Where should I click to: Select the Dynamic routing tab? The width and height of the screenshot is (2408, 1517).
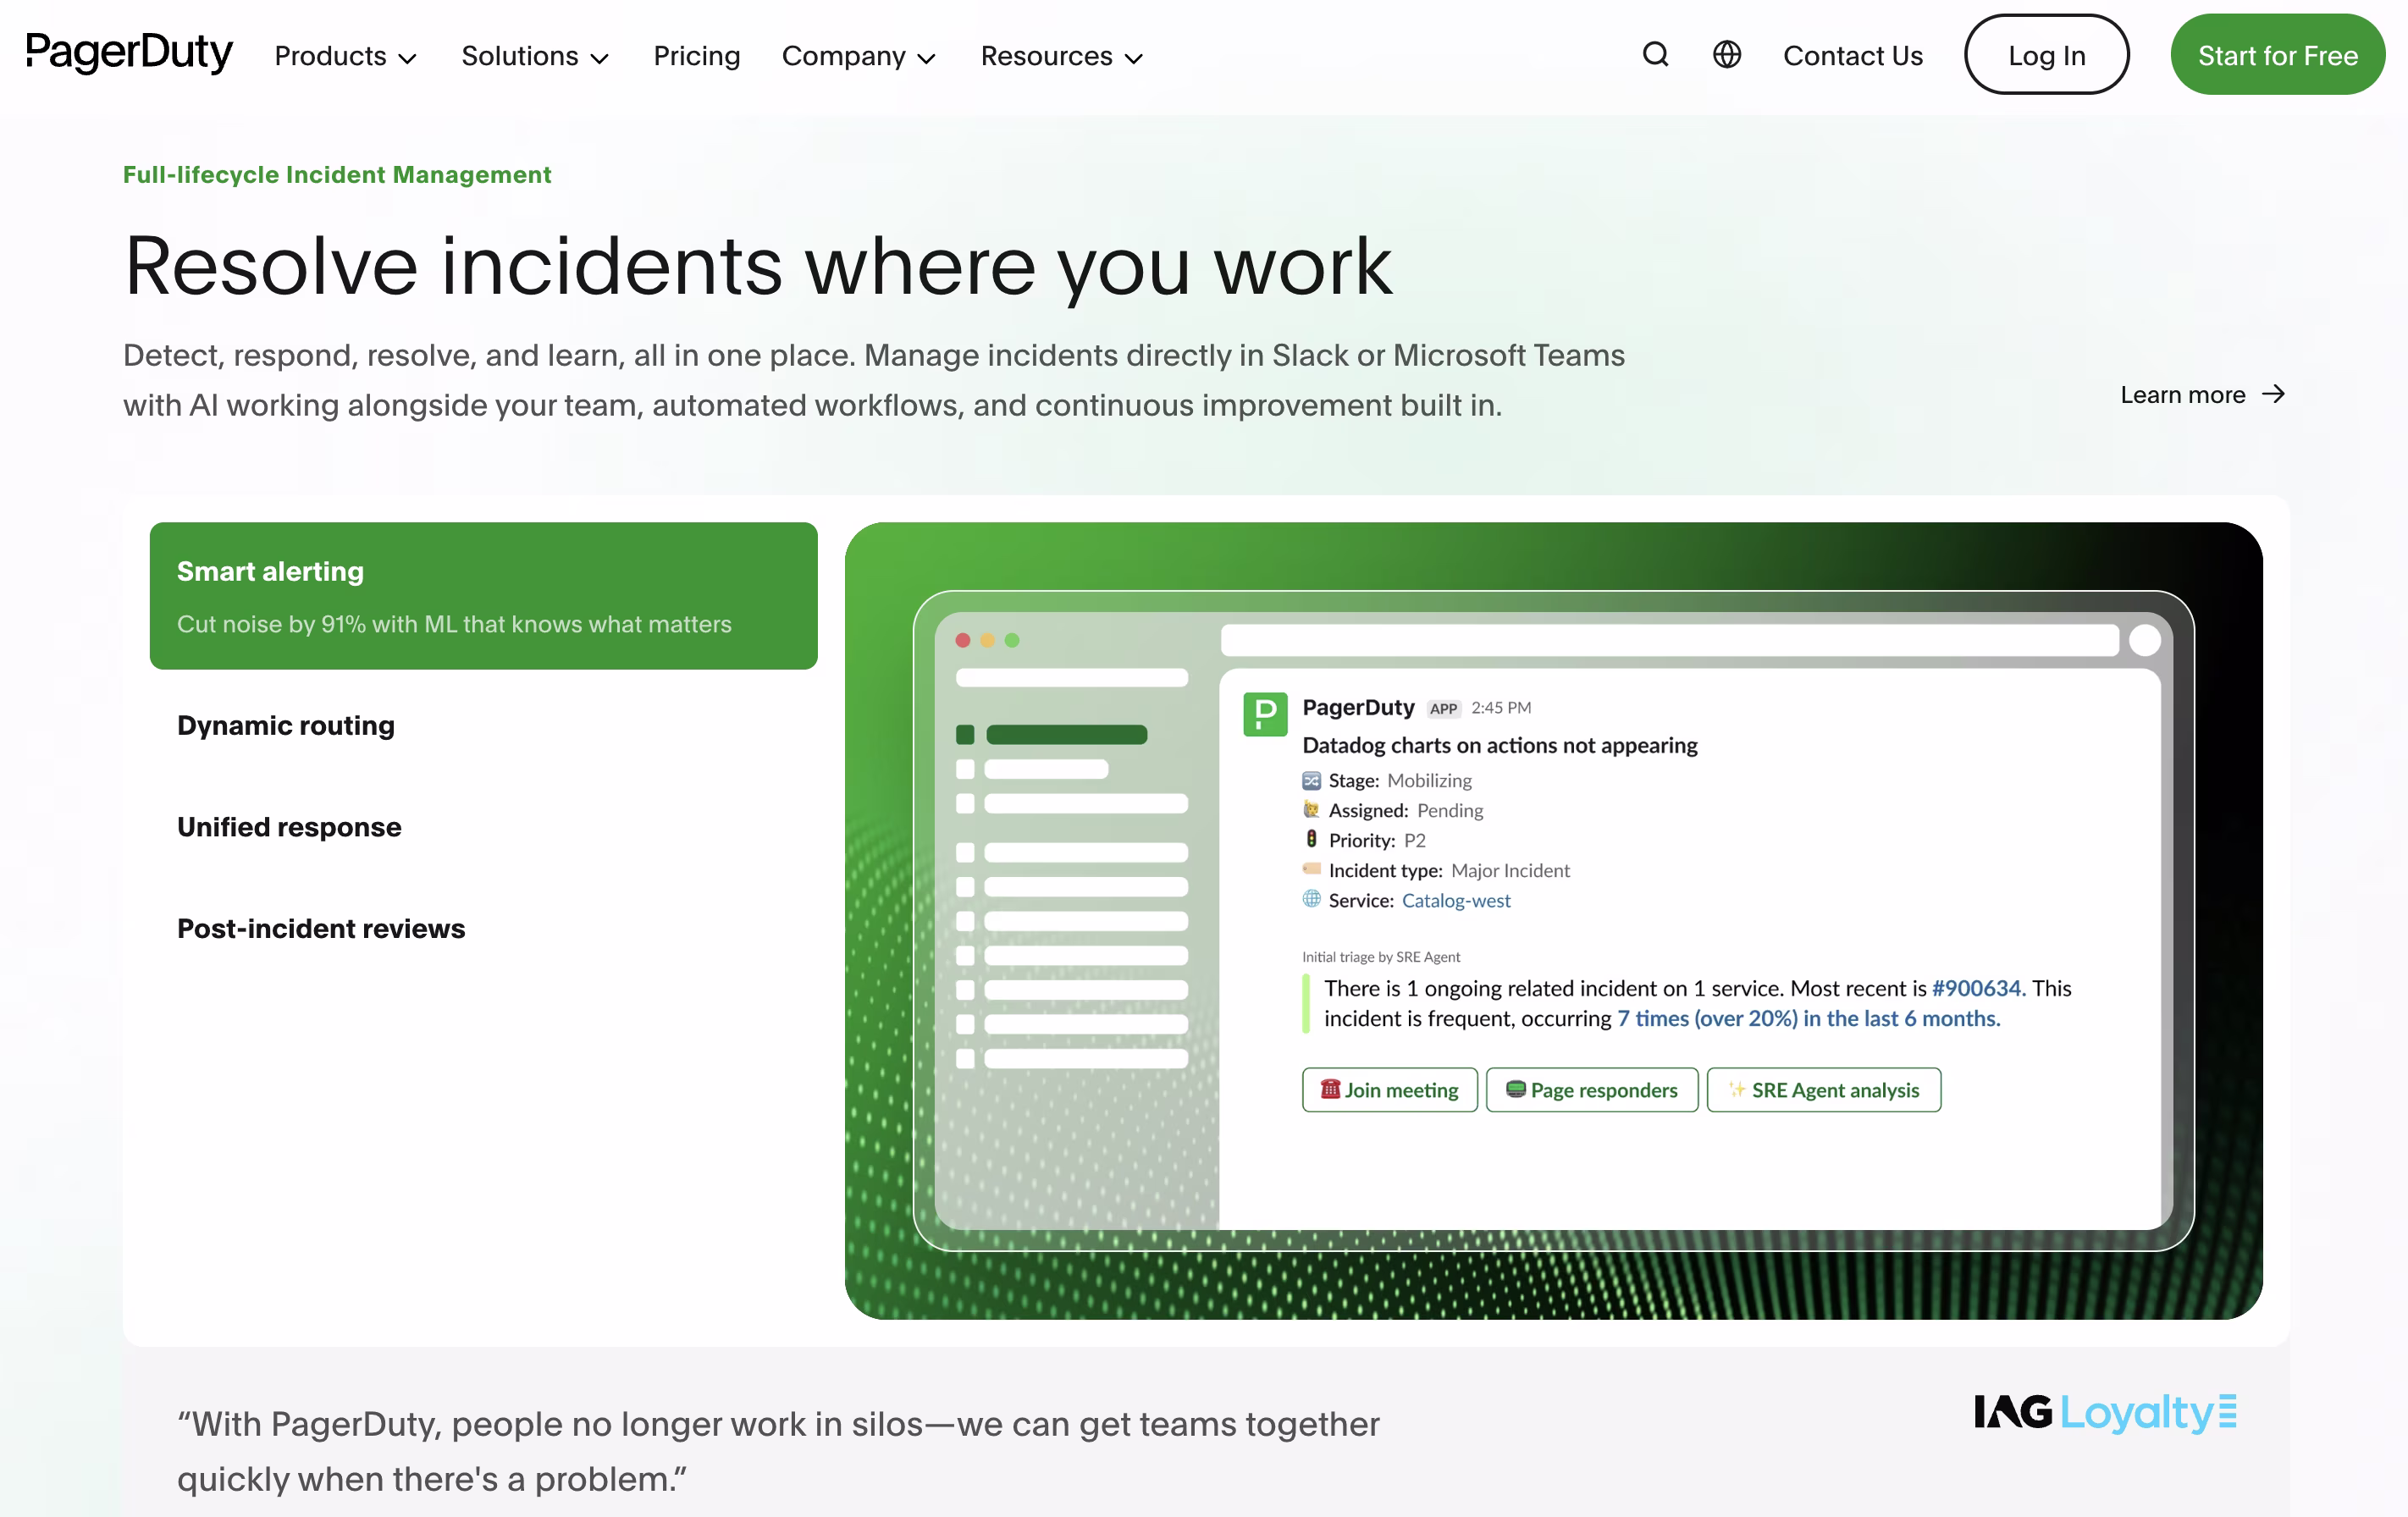[286, 725]
